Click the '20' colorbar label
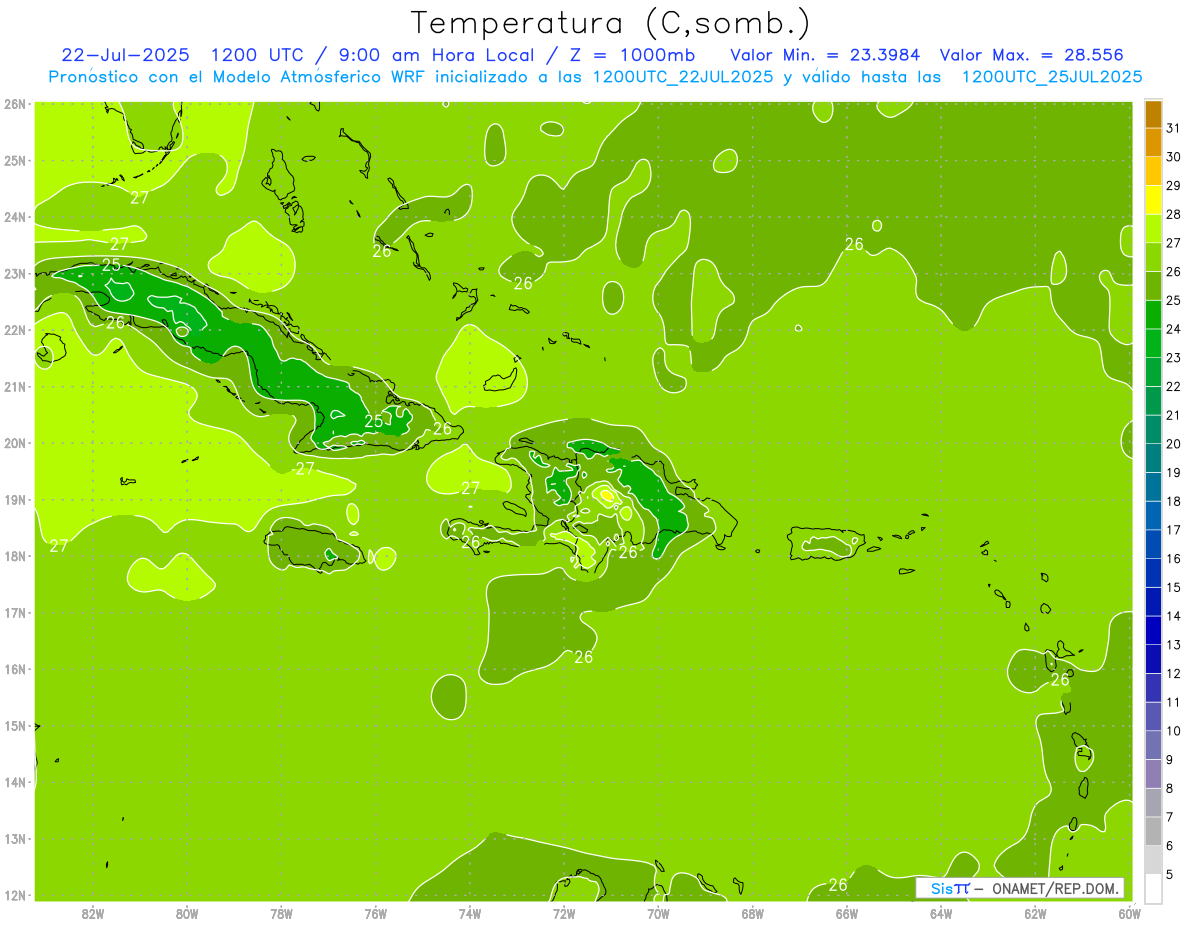Screen dimensions: 1200x927 point(1174,443)
